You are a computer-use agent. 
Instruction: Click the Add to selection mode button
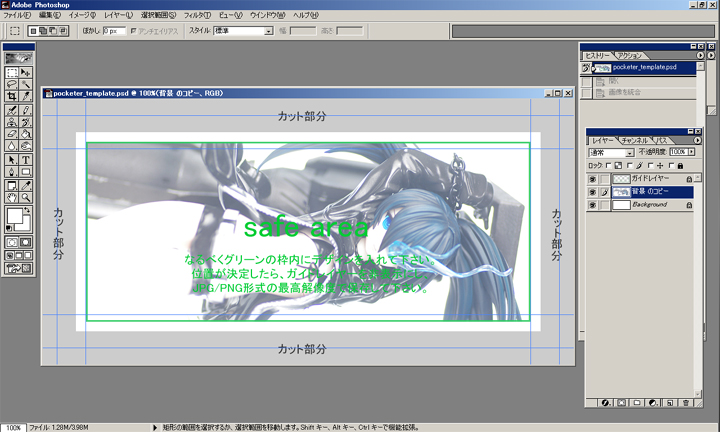pos(43,31)
